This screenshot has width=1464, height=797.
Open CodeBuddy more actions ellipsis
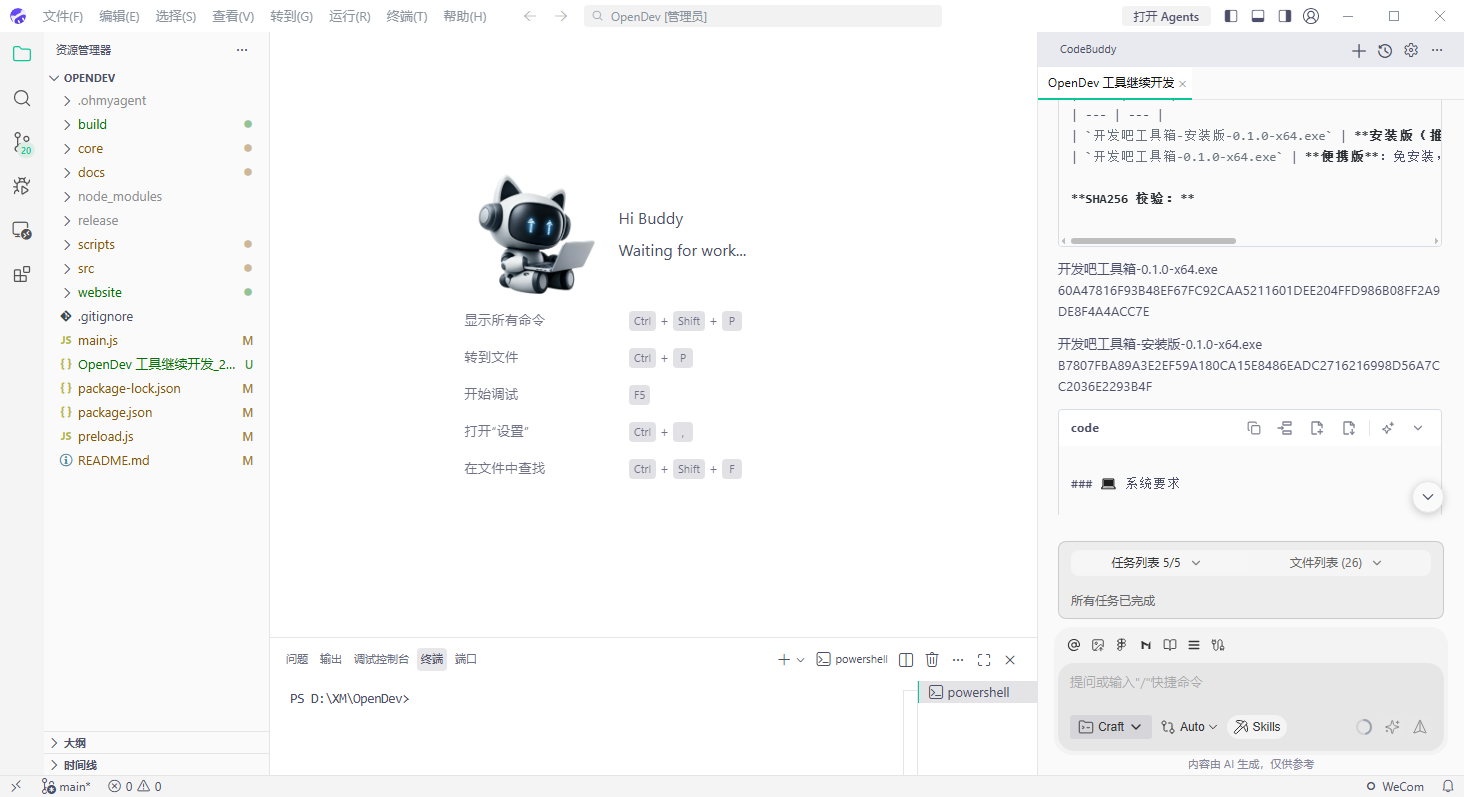pos(1437,50)
